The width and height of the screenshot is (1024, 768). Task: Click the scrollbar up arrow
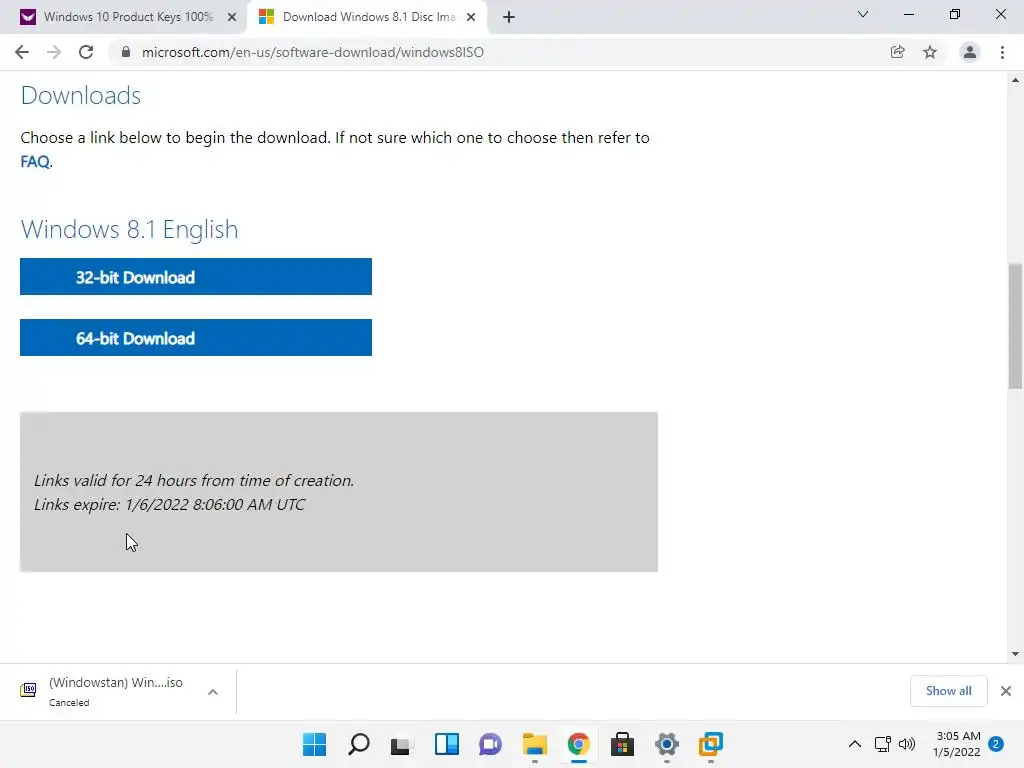click(x=1015, y=80)
